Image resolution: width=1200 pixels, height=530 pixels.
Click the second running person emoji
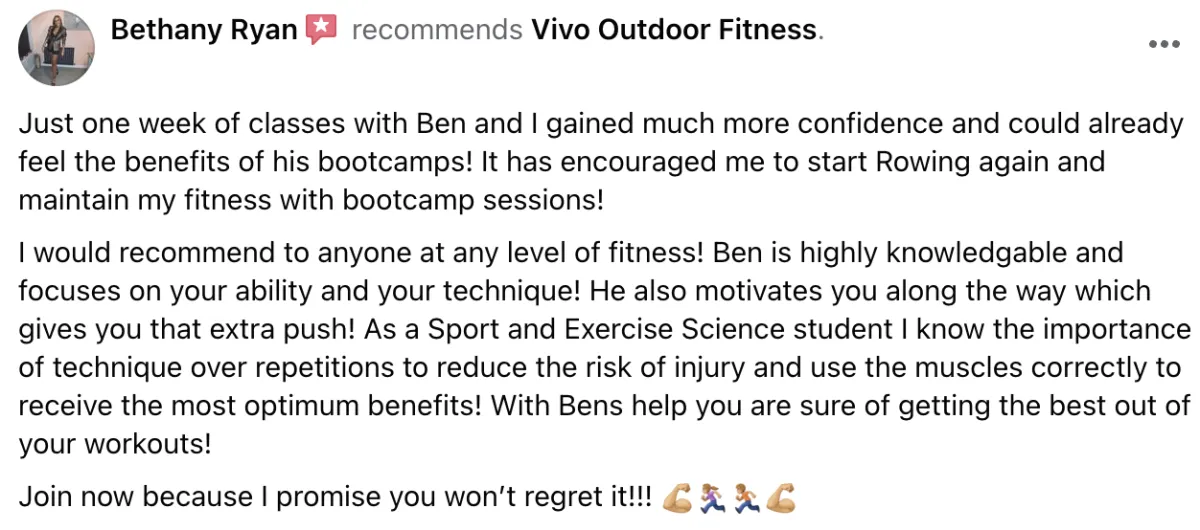pos(746,497)
